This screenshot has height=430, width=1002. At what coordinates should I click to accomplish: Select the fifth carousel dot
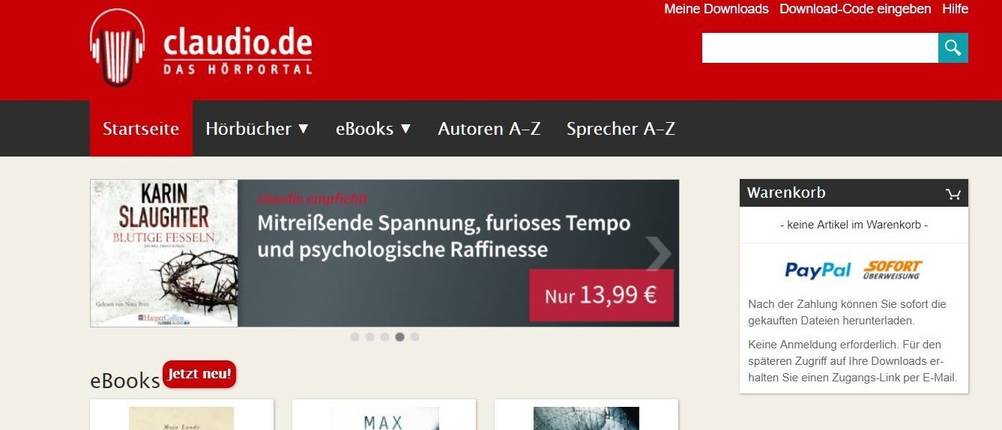point(415,337)
